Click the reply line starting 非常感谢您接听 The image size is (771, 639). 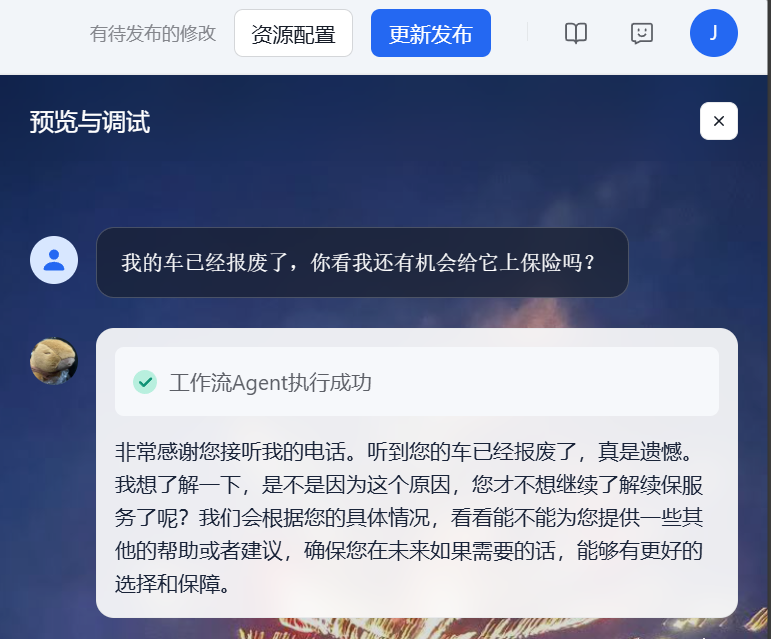click(404, 452)
